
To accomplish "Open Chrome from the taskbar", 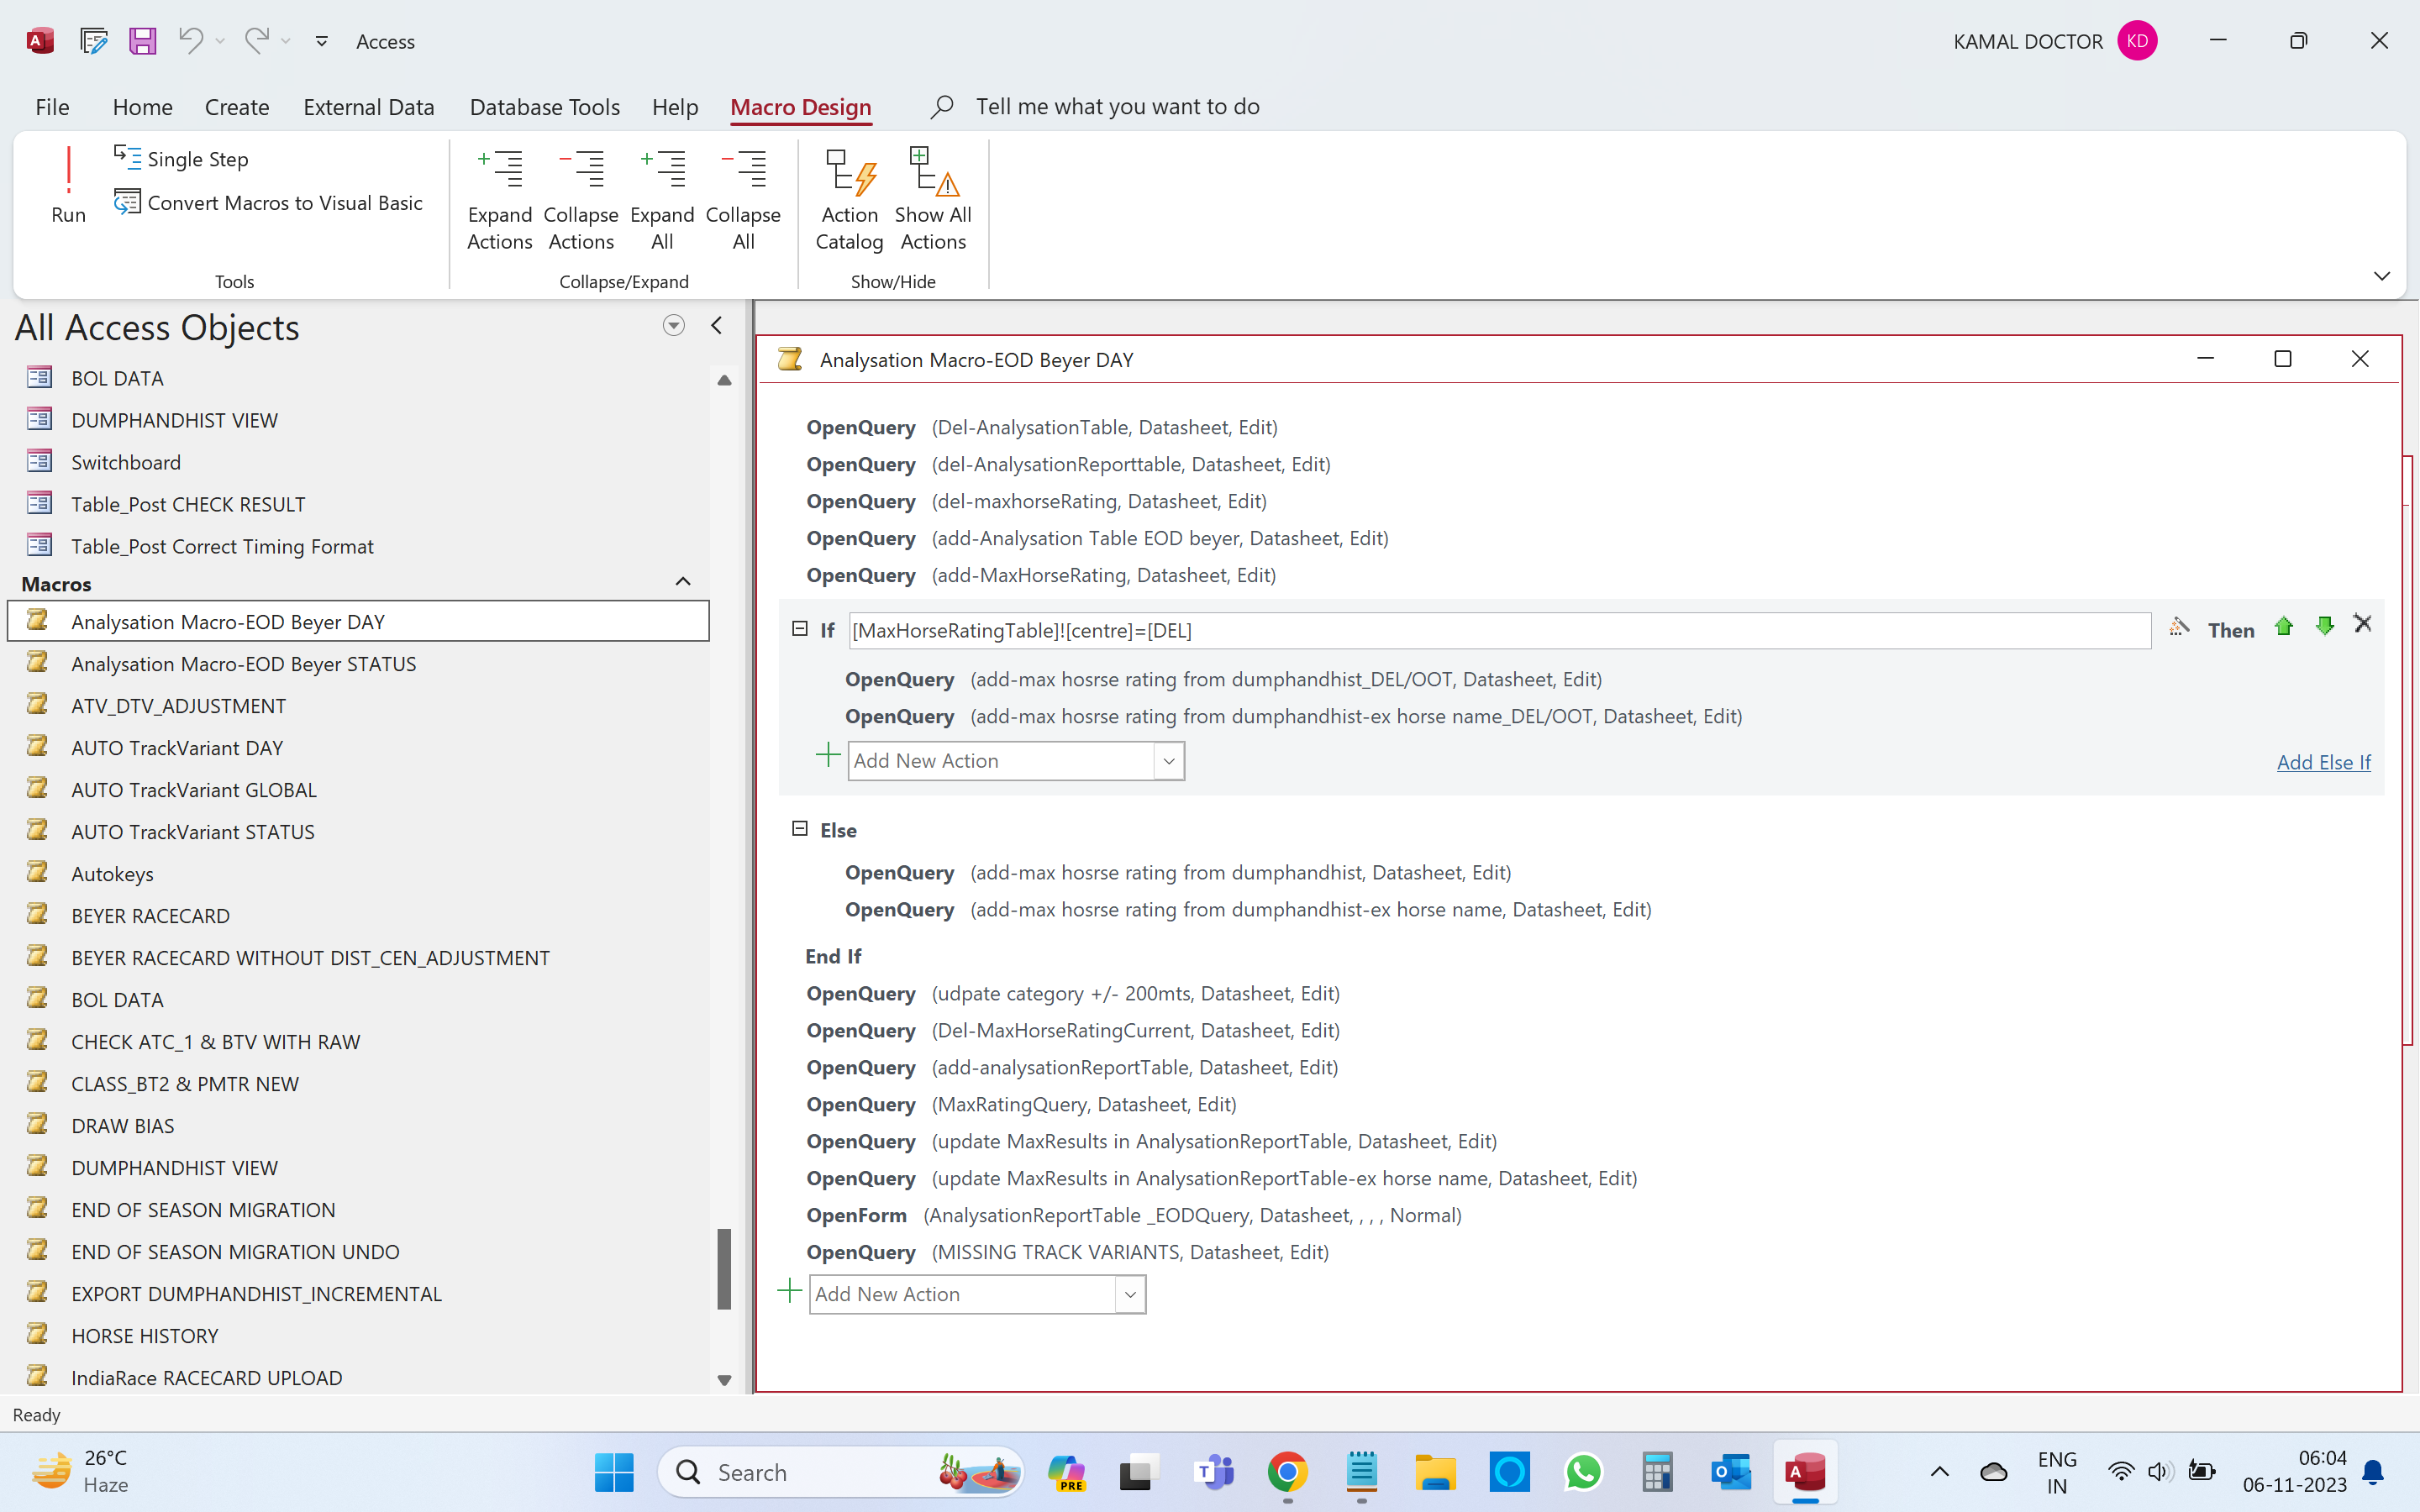I will coord(1287,1473).
